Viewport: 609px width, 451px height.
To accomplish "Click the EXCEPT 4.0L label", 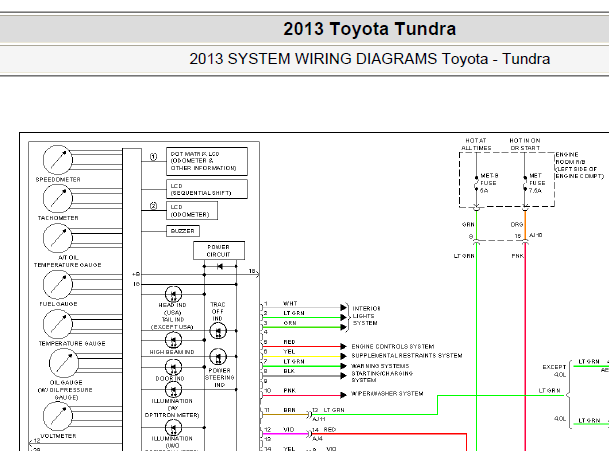I will pyautogui.click(x=554, y=371).
